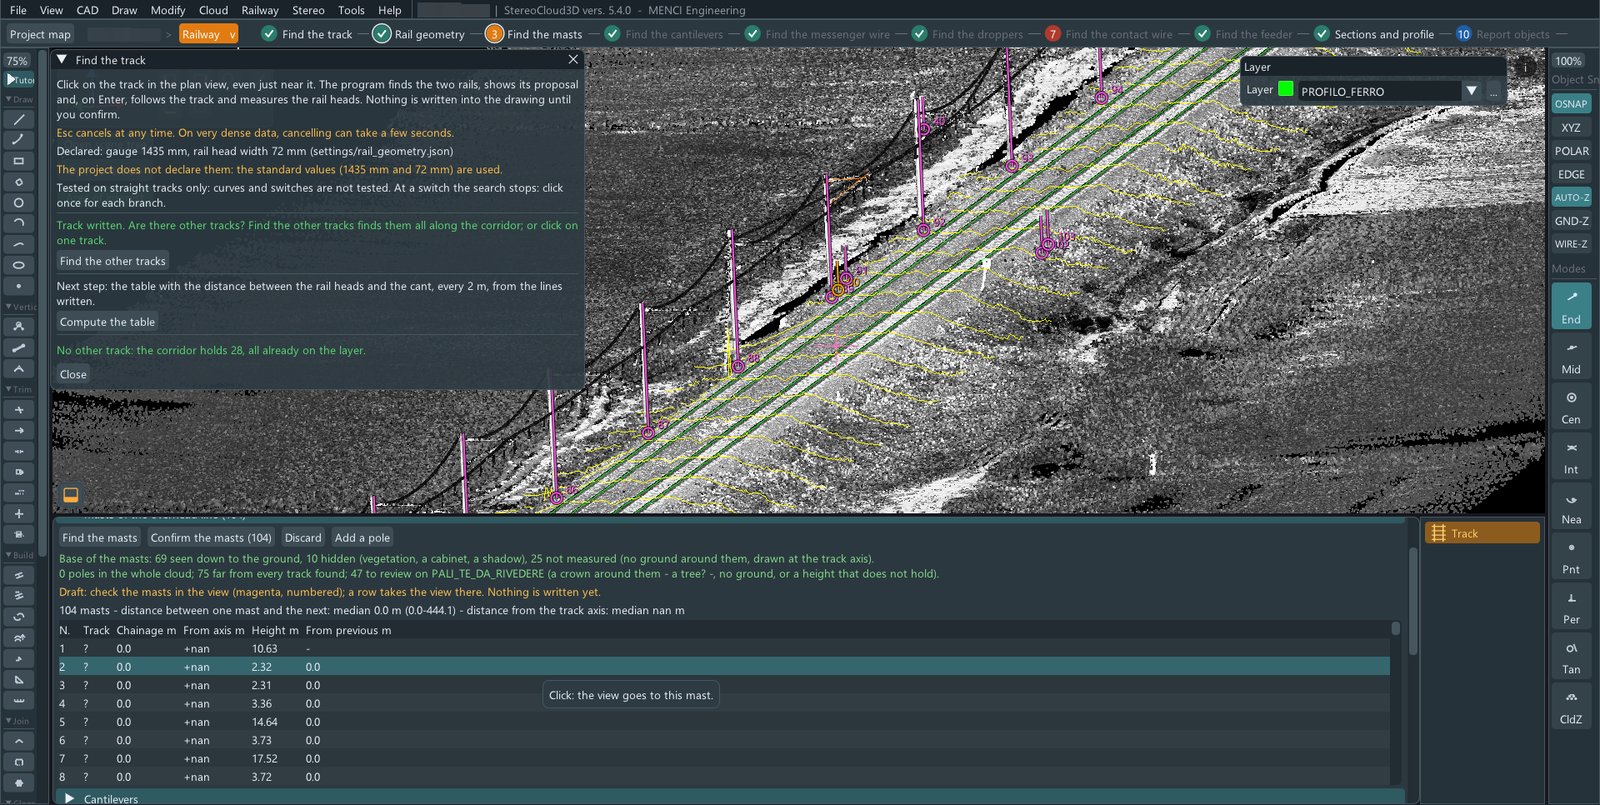Click Confirm the masts (104) button

click(x=211, y=538)
